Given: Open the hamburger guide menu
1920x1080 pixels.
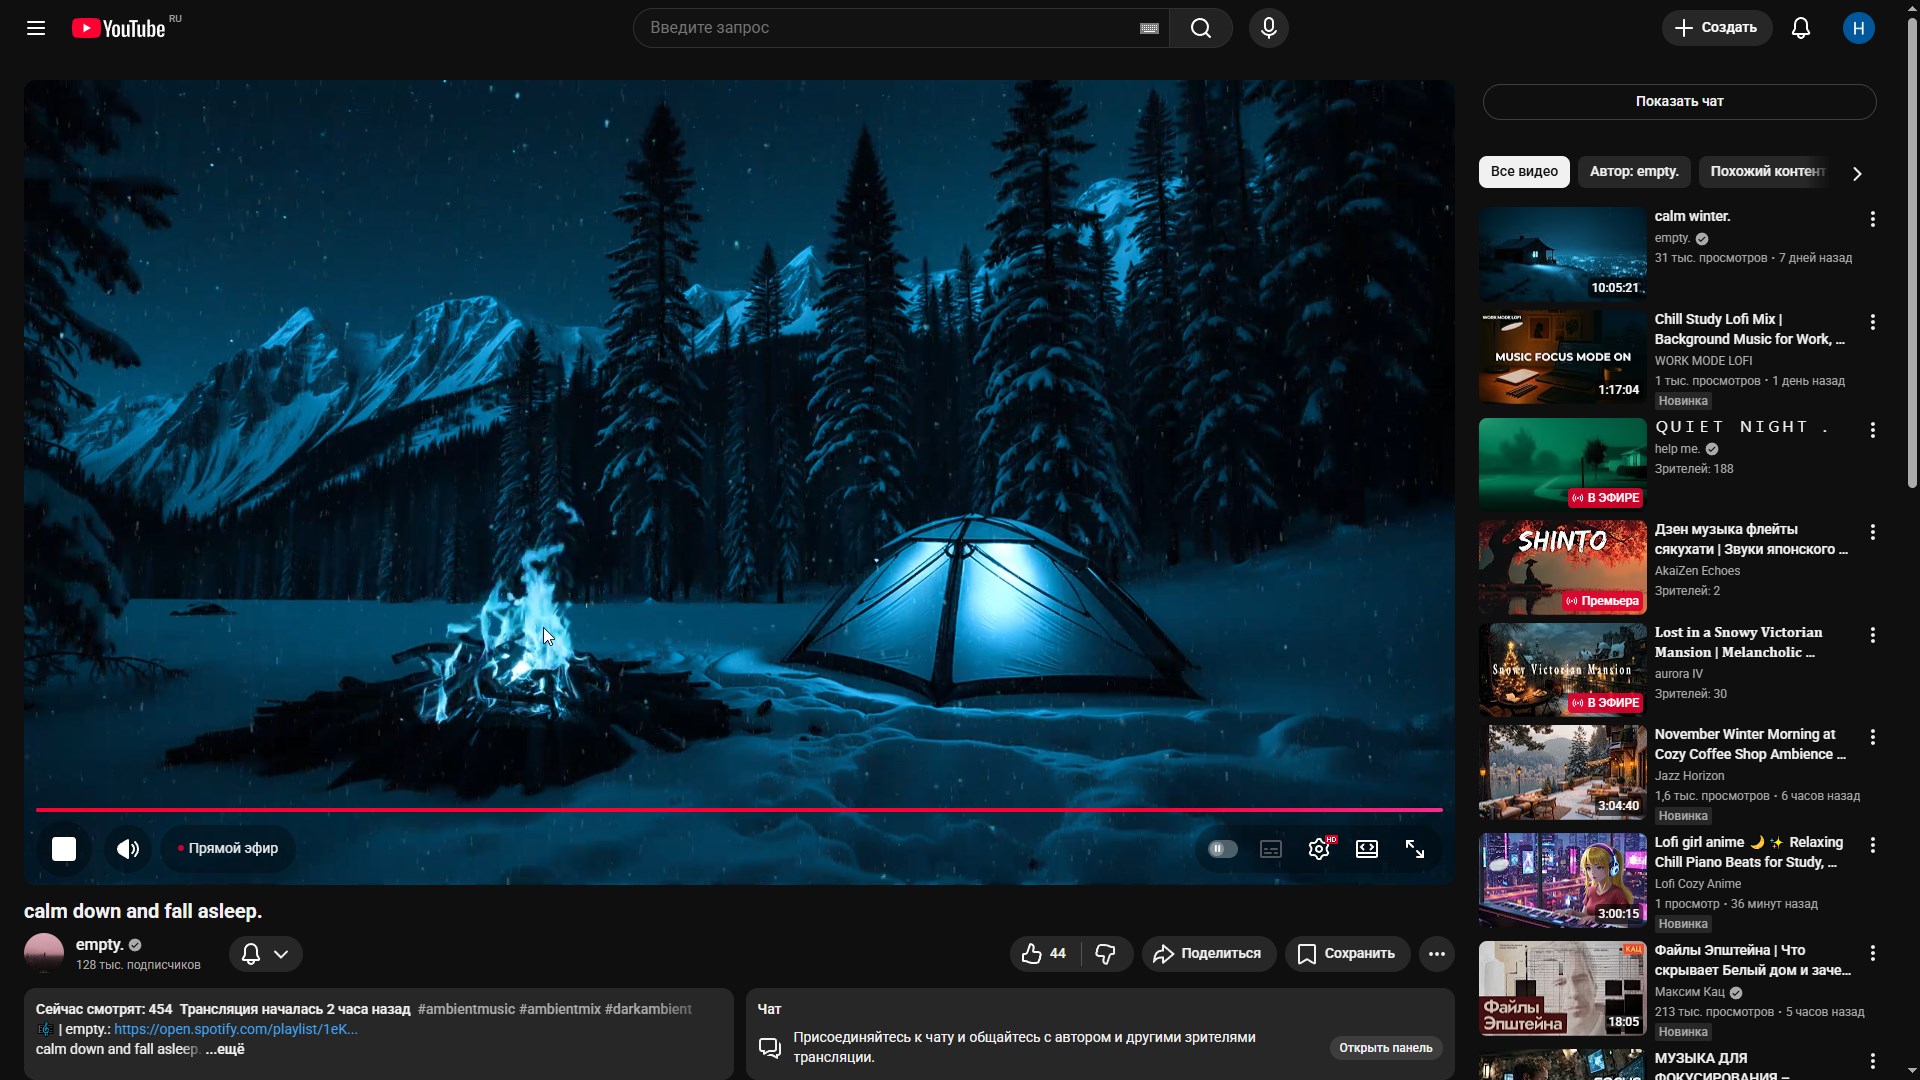Looking at the screenshot, I should click(36, 28).
